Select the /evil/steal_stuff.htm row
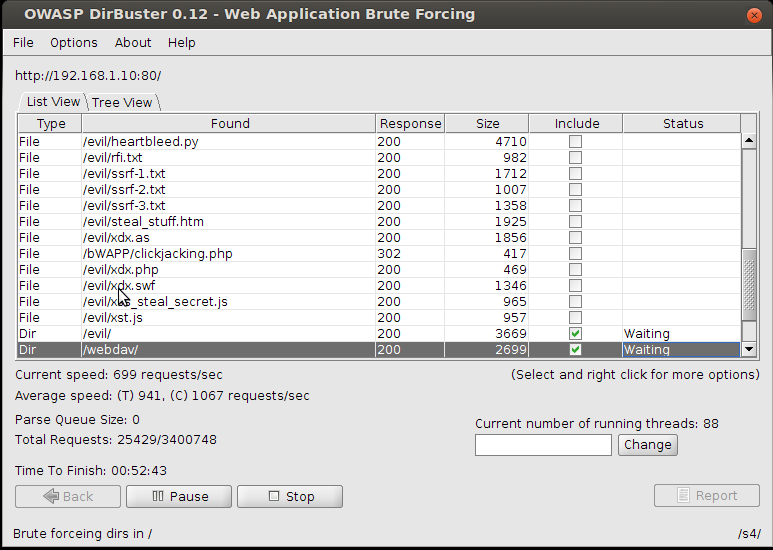Image resolution: width=773 pixels, height=550 pixels. pos(143,222)
